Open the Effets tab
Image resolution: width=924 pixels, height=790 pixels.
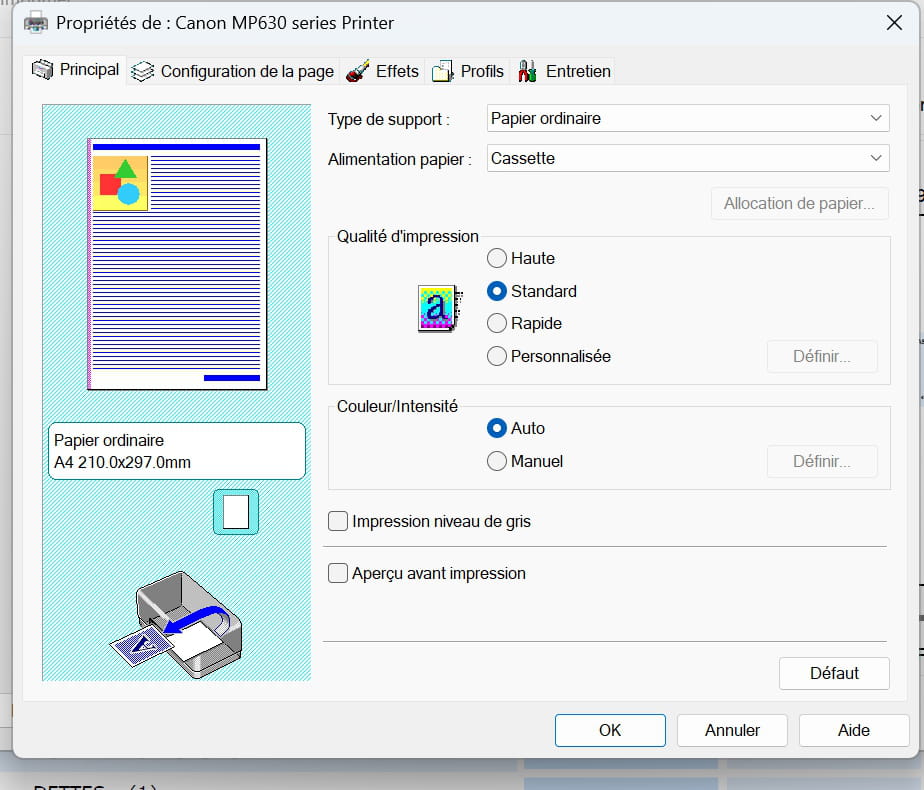[382, 71]
